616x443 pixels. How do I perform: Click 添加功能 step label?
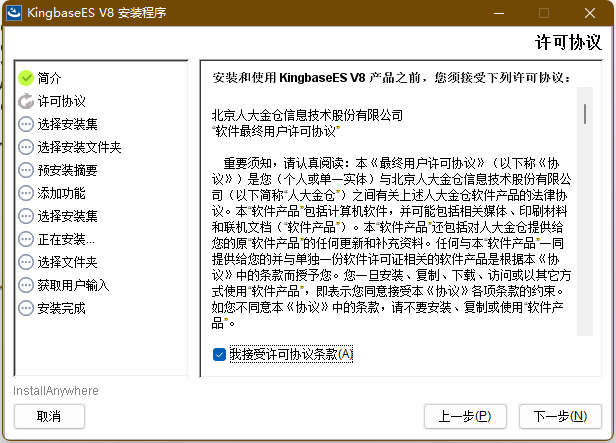point(62,193)
